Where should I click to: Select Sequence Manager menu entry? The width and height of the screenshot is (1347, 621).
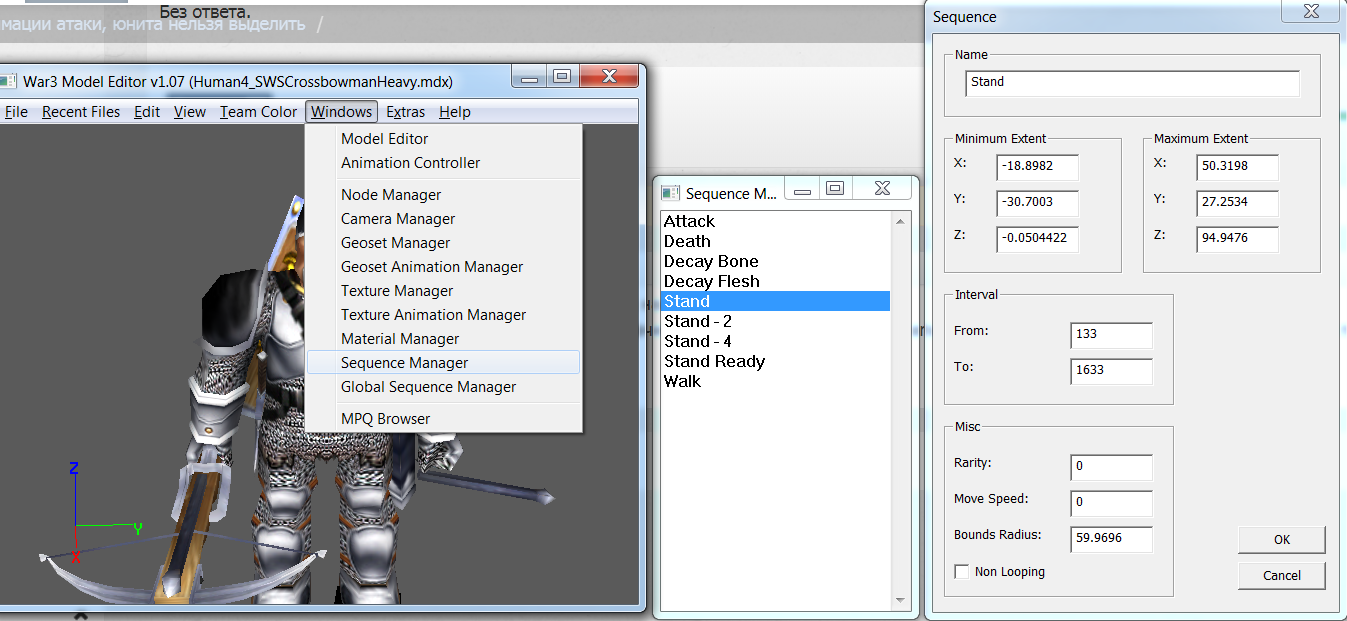click(x=444, y=363)
